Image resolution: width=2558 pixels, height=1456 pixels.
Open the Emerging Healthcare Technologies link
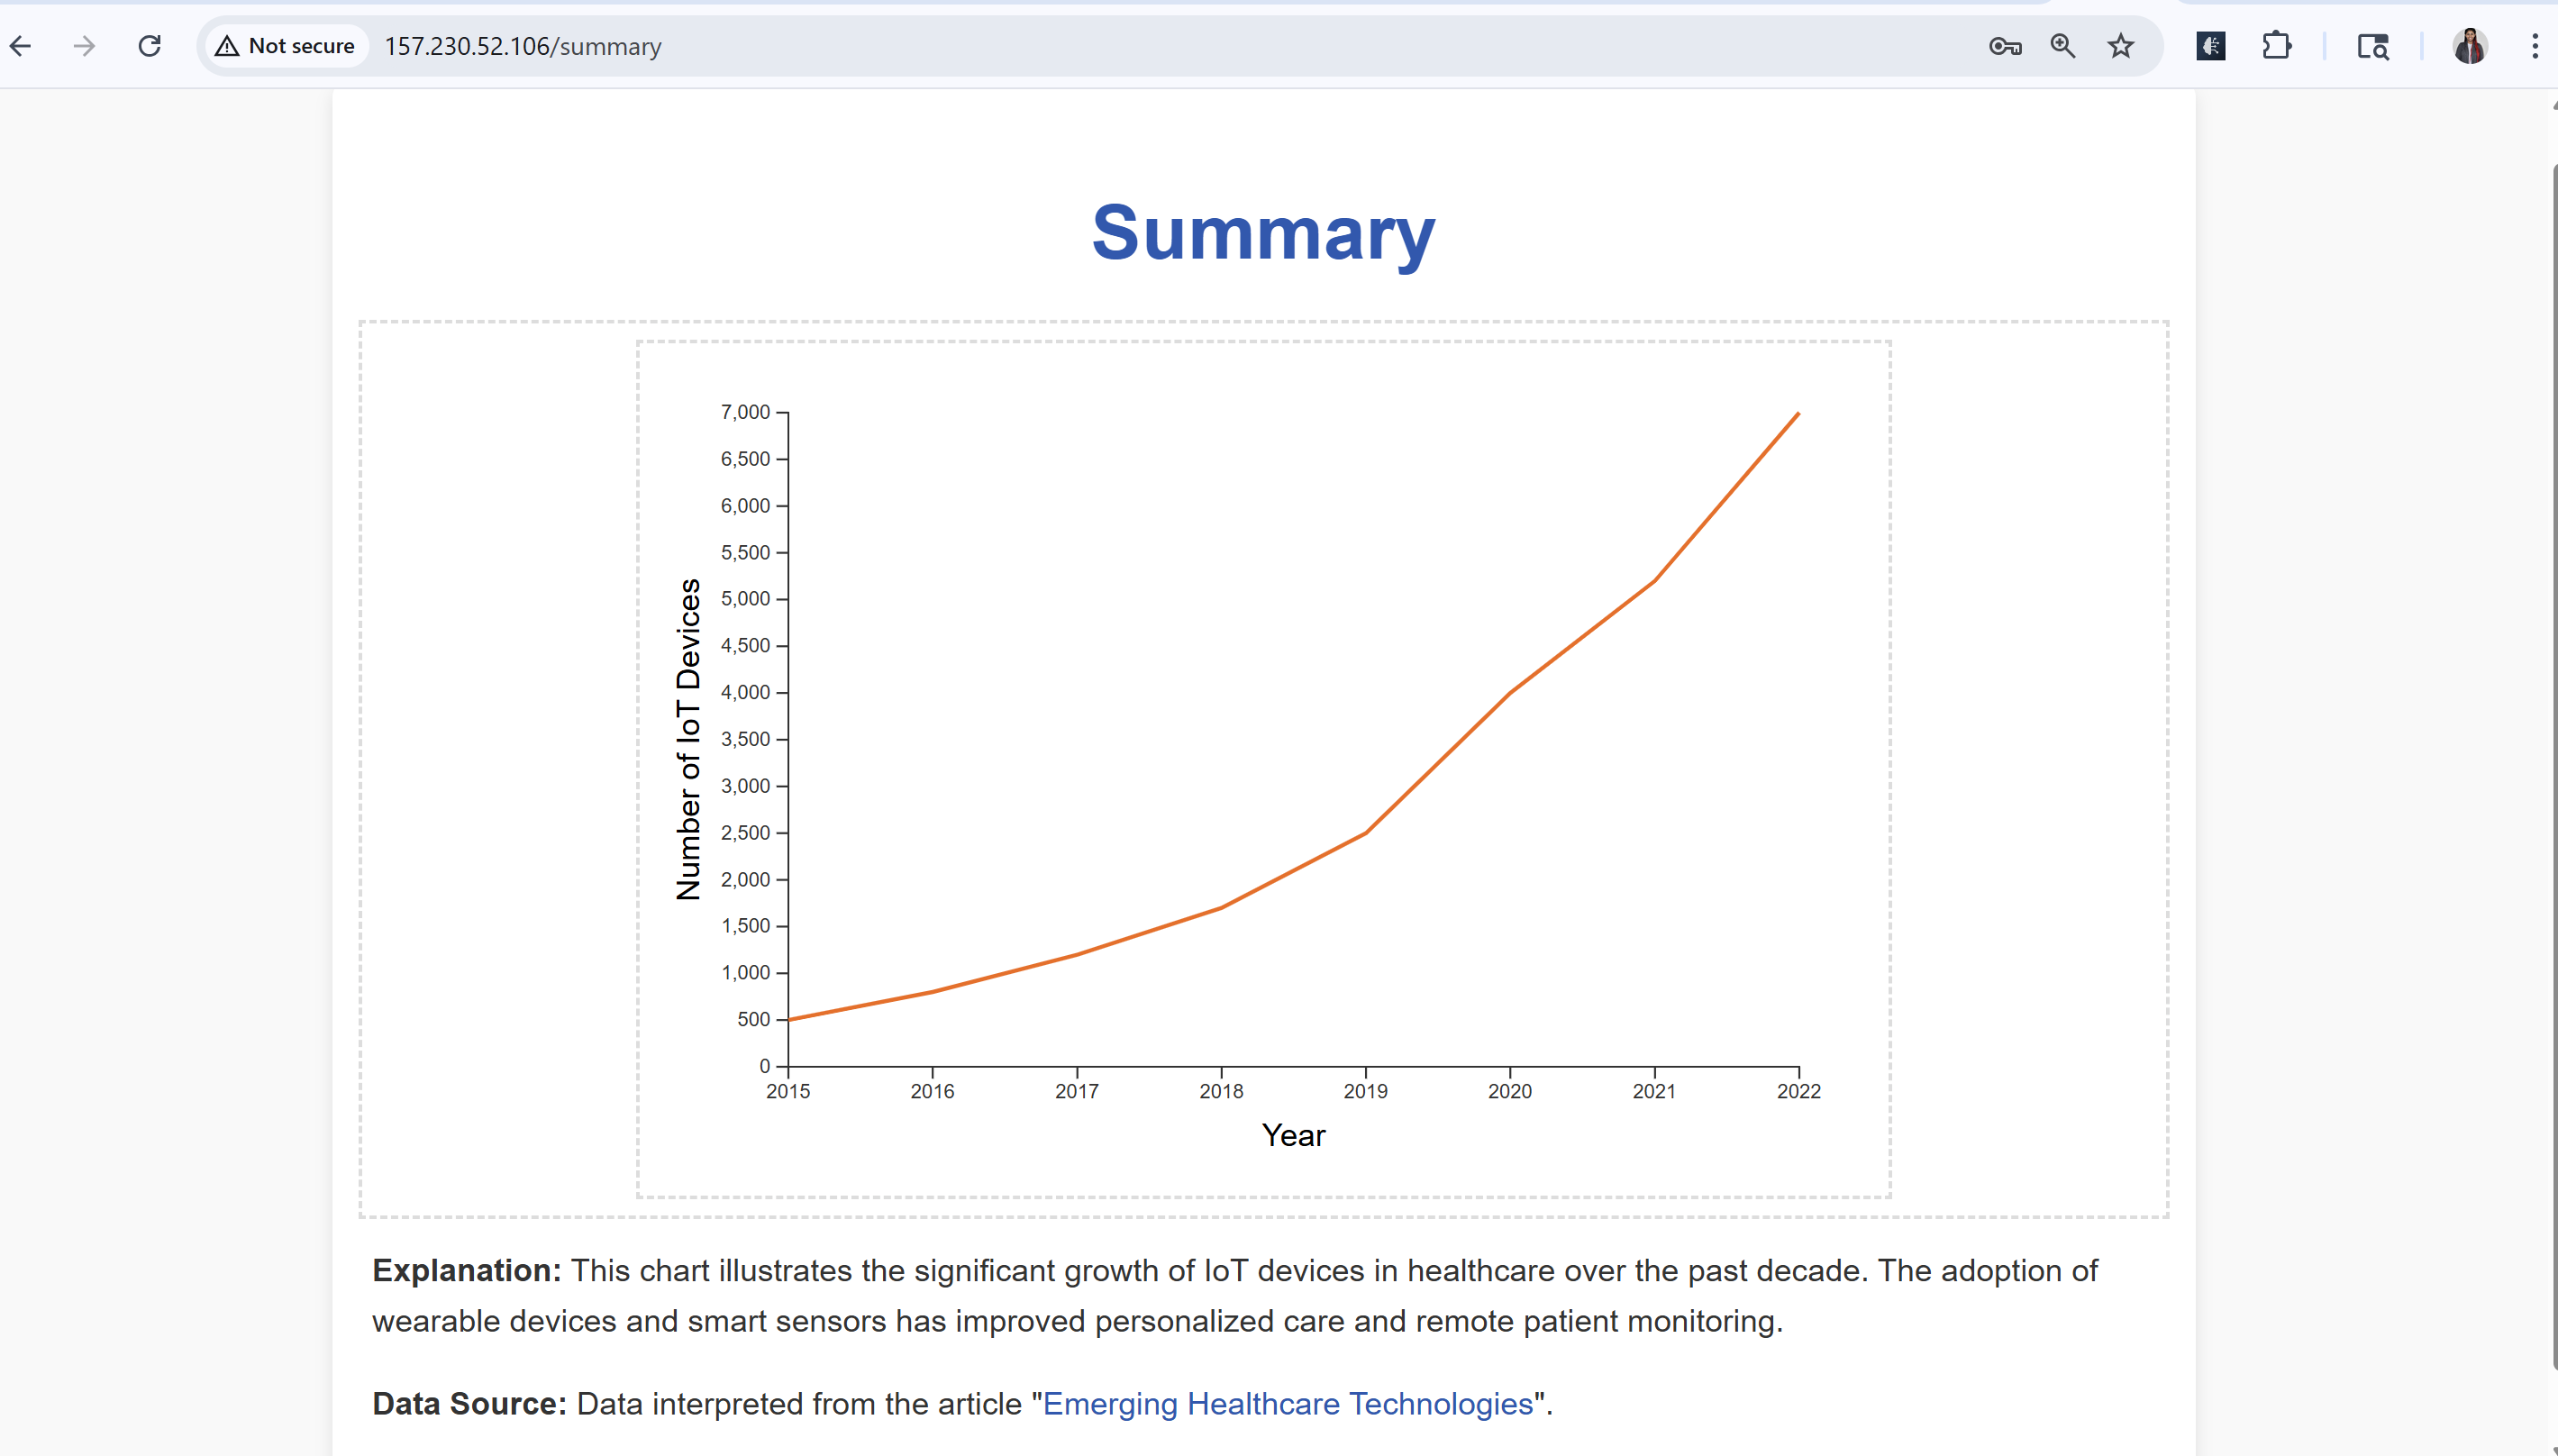[x=1287, y=1403]
